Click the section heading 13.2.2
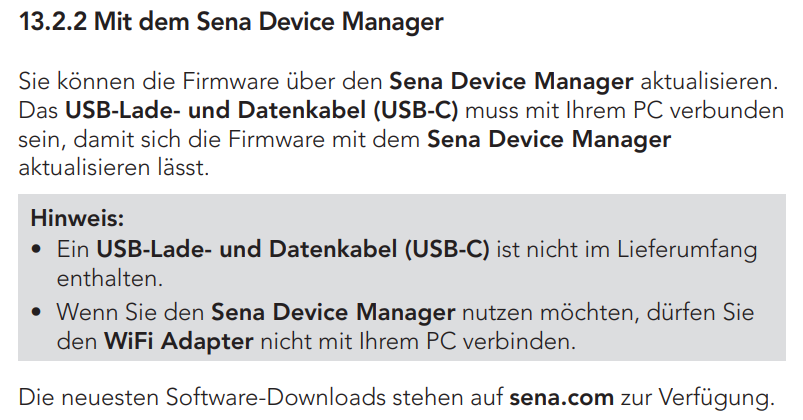The height and width of the screenshot is (420, 803). point(230,21)
